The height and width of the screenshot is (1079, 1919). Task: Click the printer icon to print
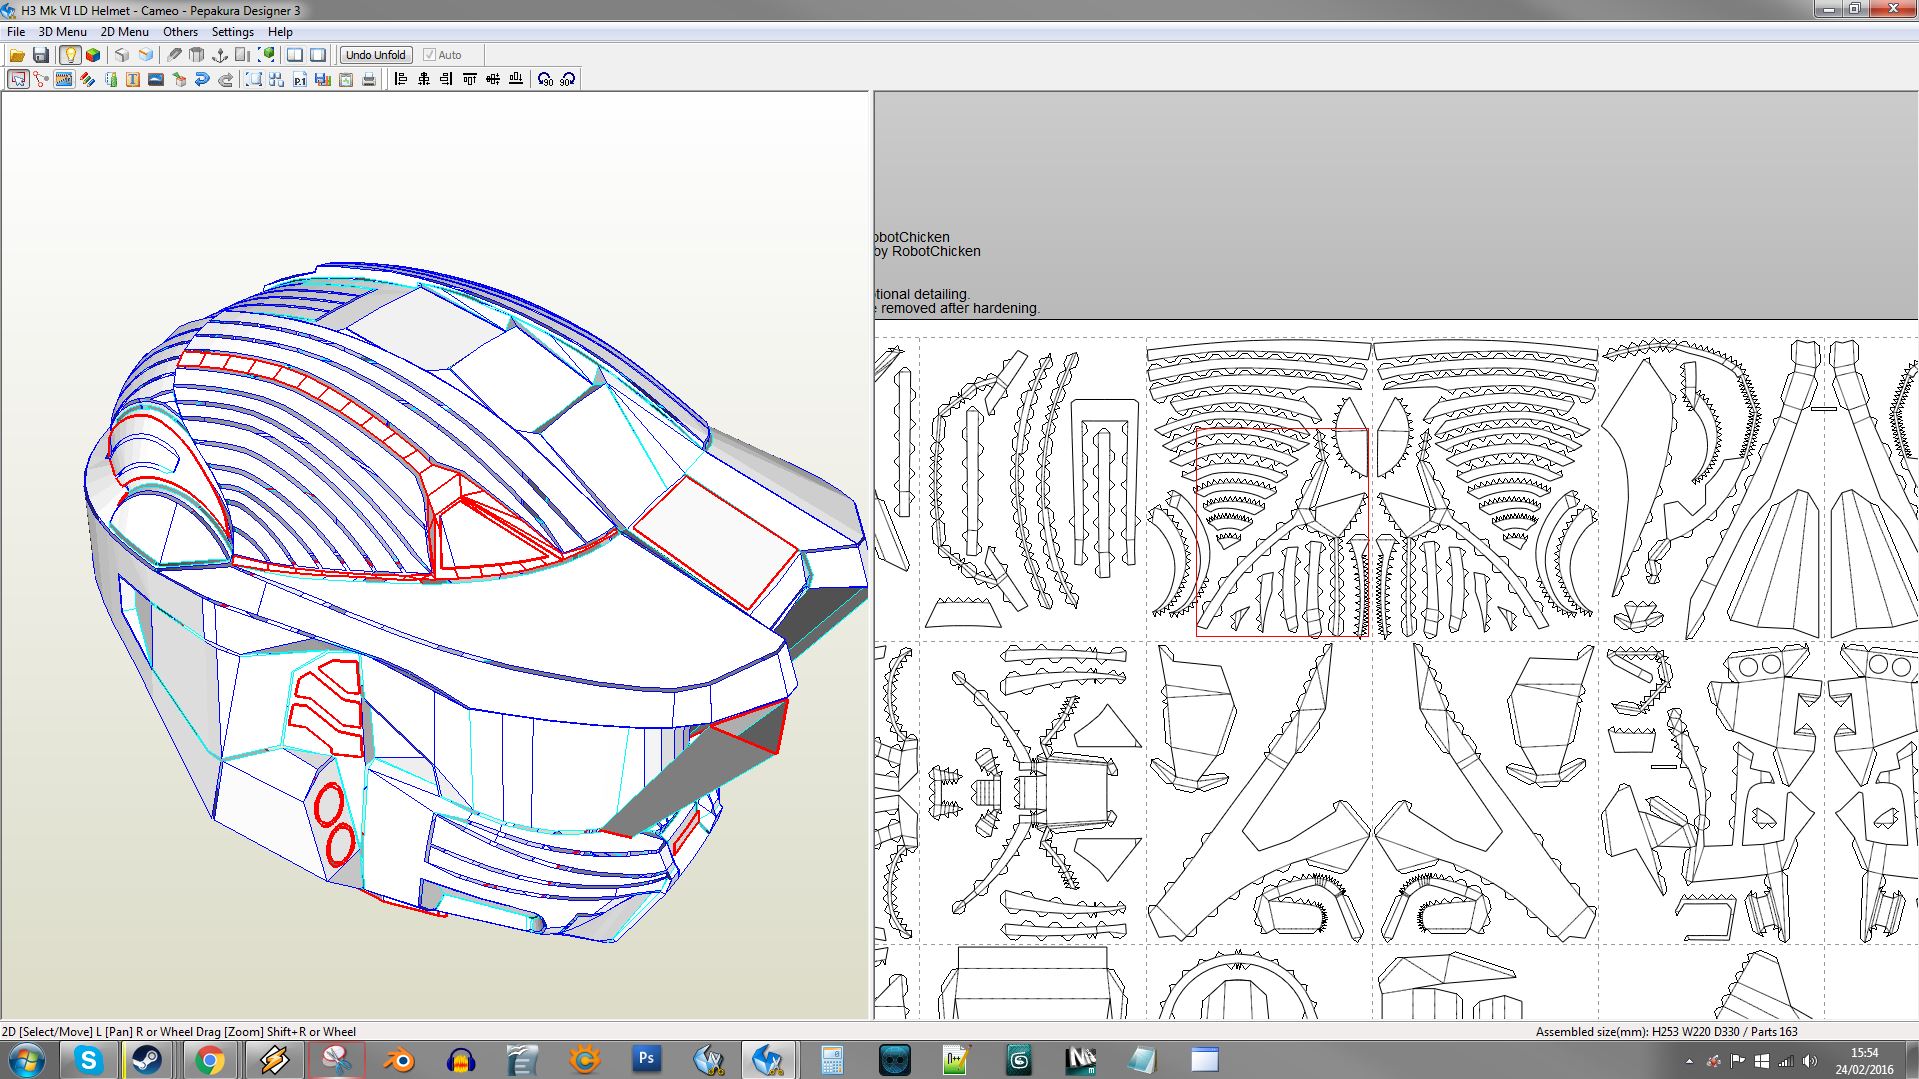click(x=369, y=79)
